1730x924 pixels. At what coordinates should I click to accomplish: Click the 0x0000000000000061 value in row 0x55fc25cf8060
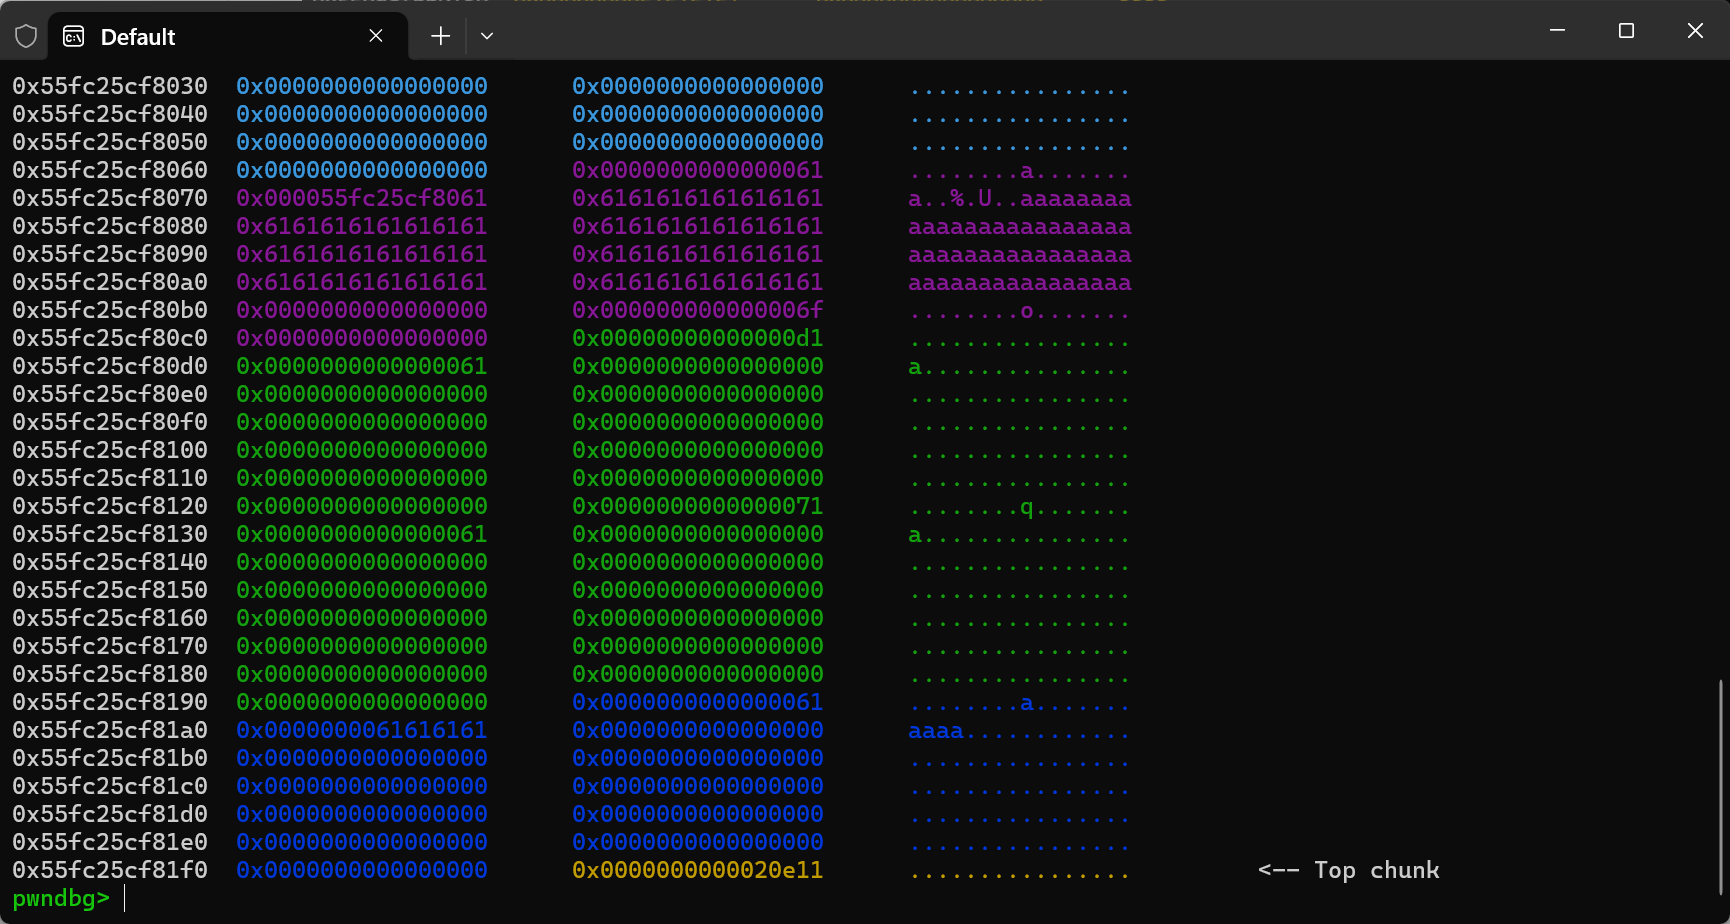[x=698, y=170]
